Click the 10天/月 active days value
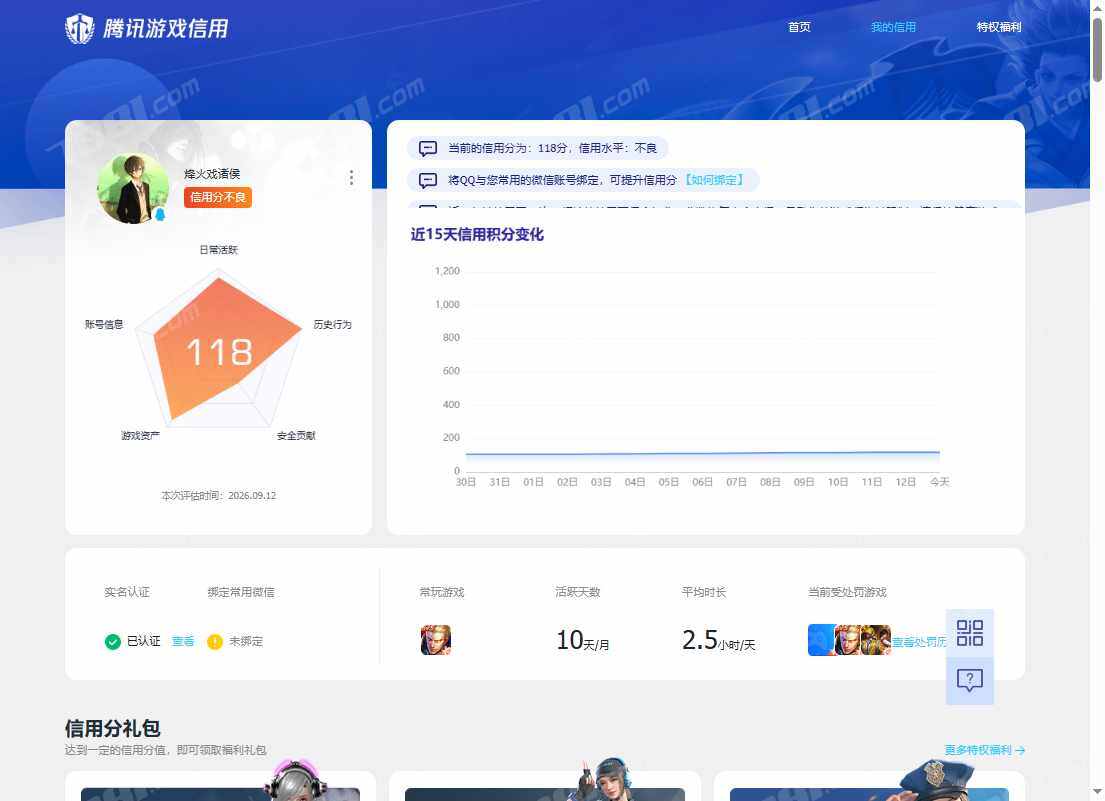The image size is (1105, 801). pyautogui.click(x=583, y=640)
